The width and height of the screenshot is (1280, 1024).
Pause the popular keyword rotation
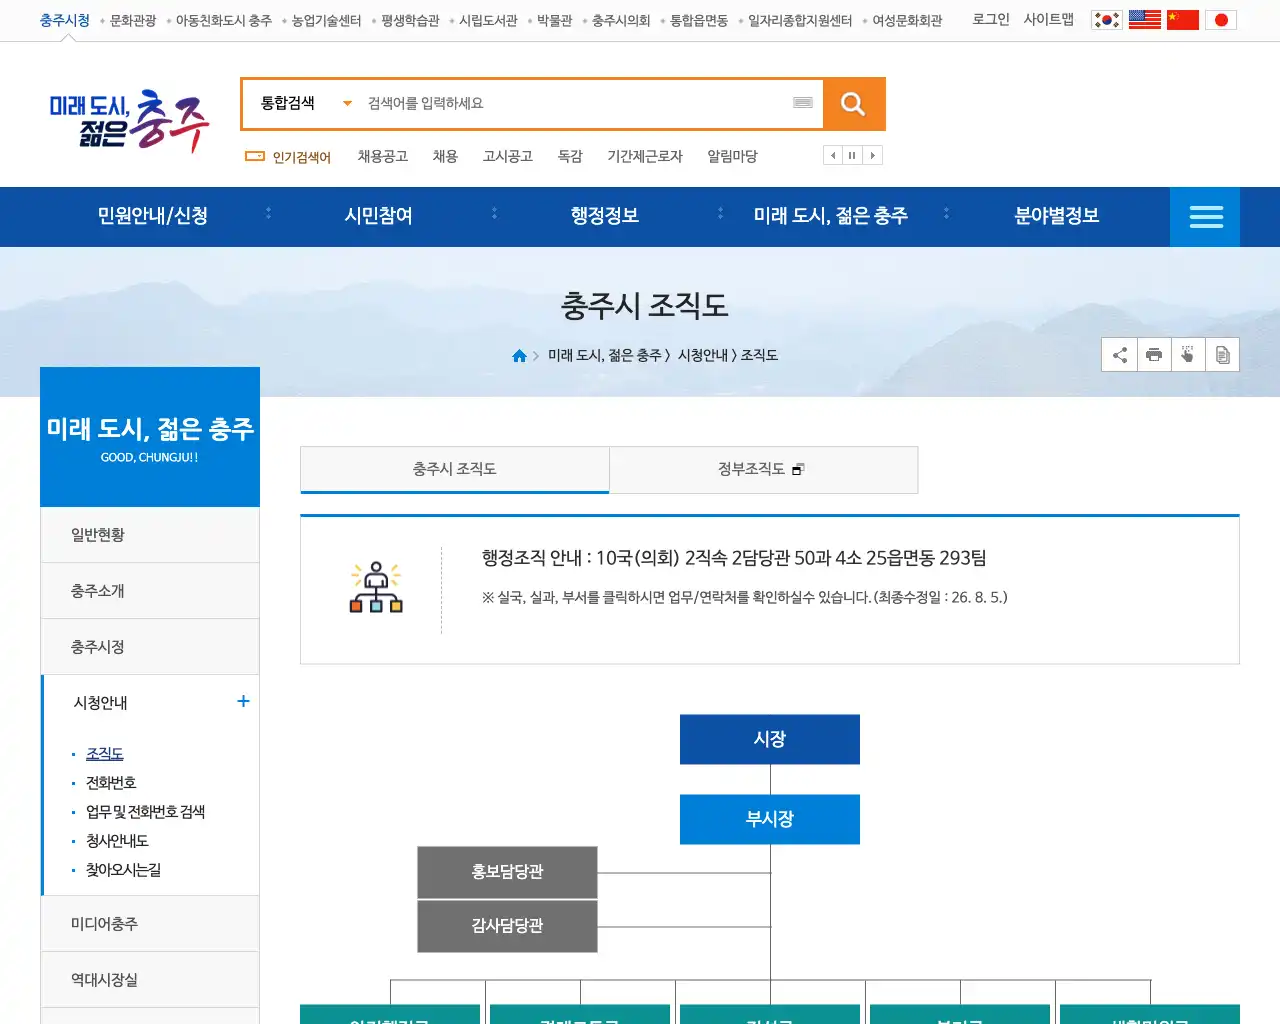point(852,155)
